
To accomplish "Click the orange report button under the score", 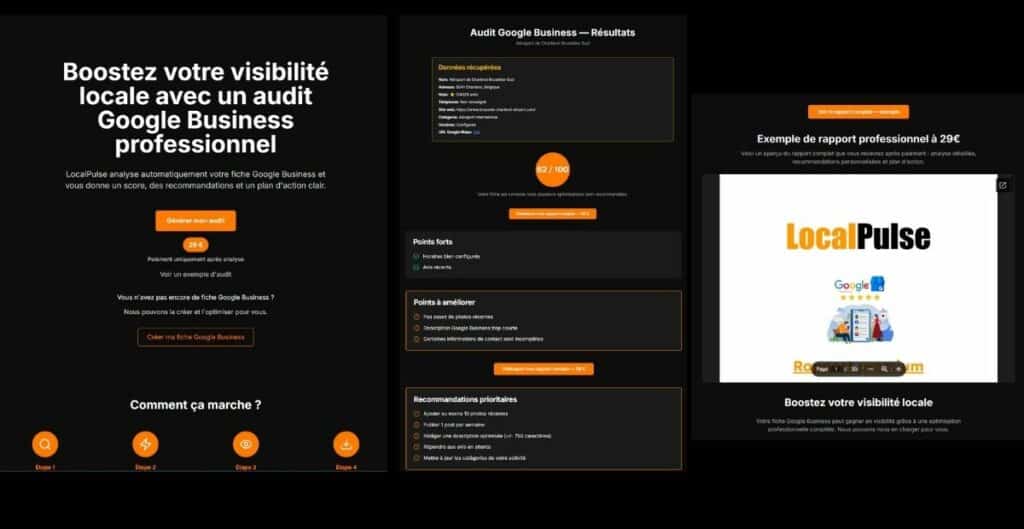I will (552, 213).
